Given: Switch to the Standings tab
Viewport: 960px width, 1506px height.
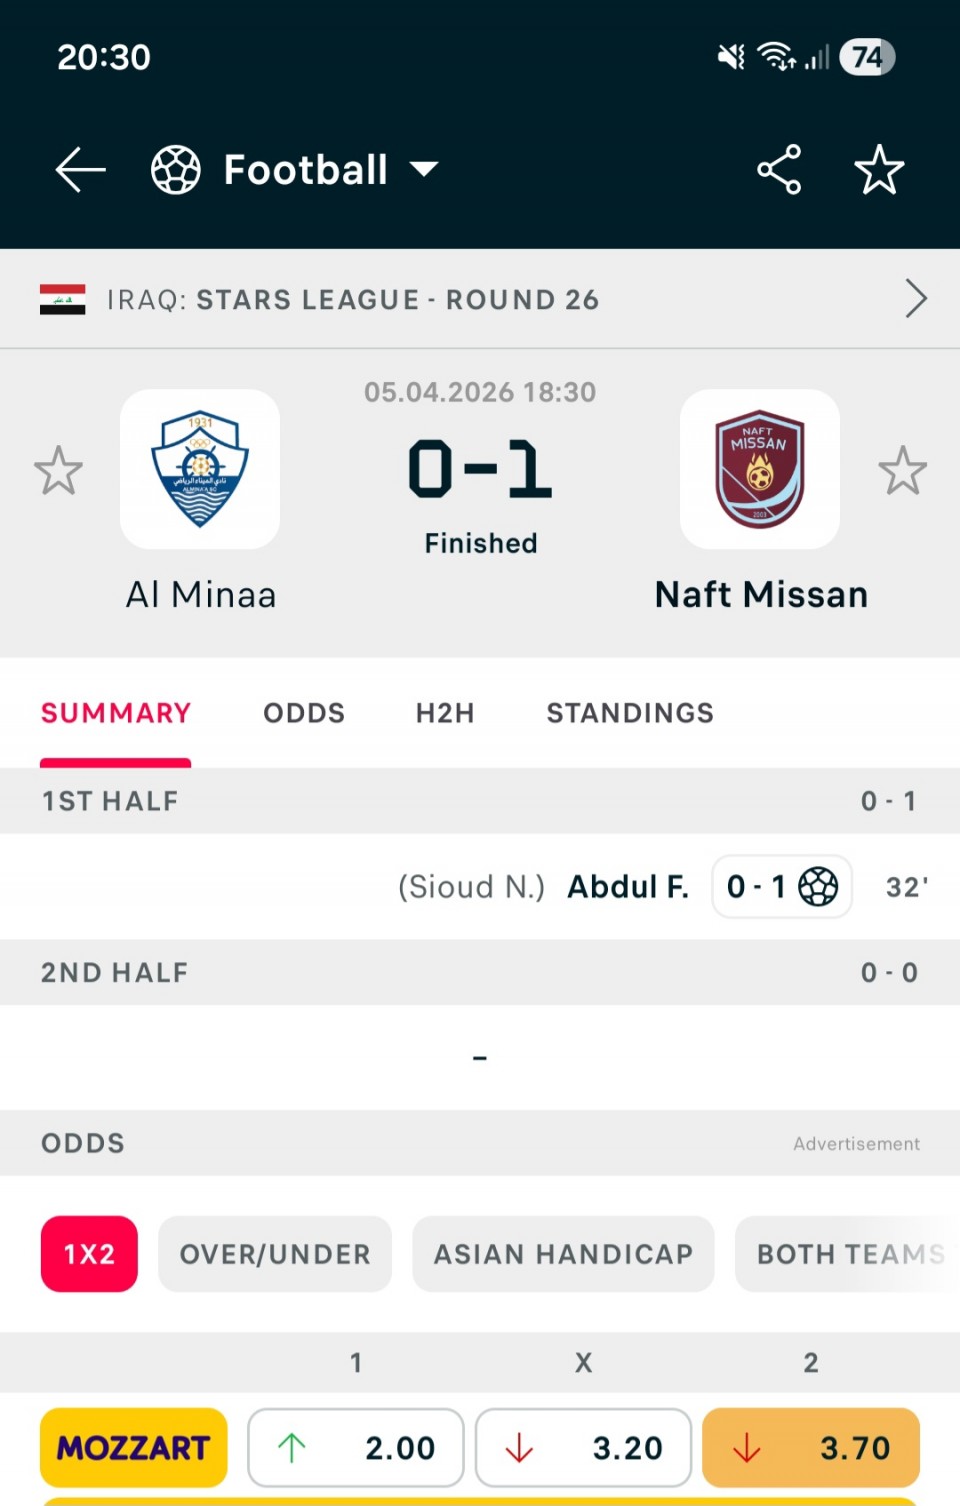Looking at the screenshot, I should tap(630, 713).
